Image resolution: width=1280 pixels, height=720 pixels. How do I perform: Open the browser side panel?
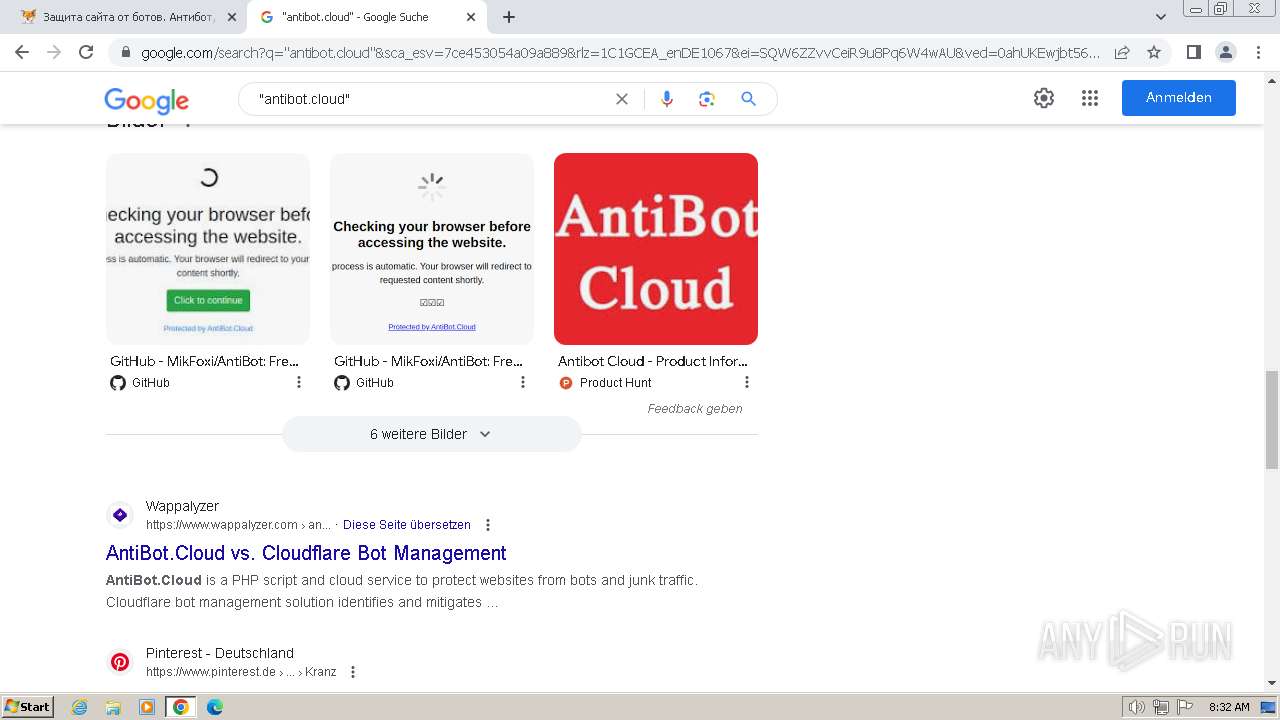click(1193, 52)
